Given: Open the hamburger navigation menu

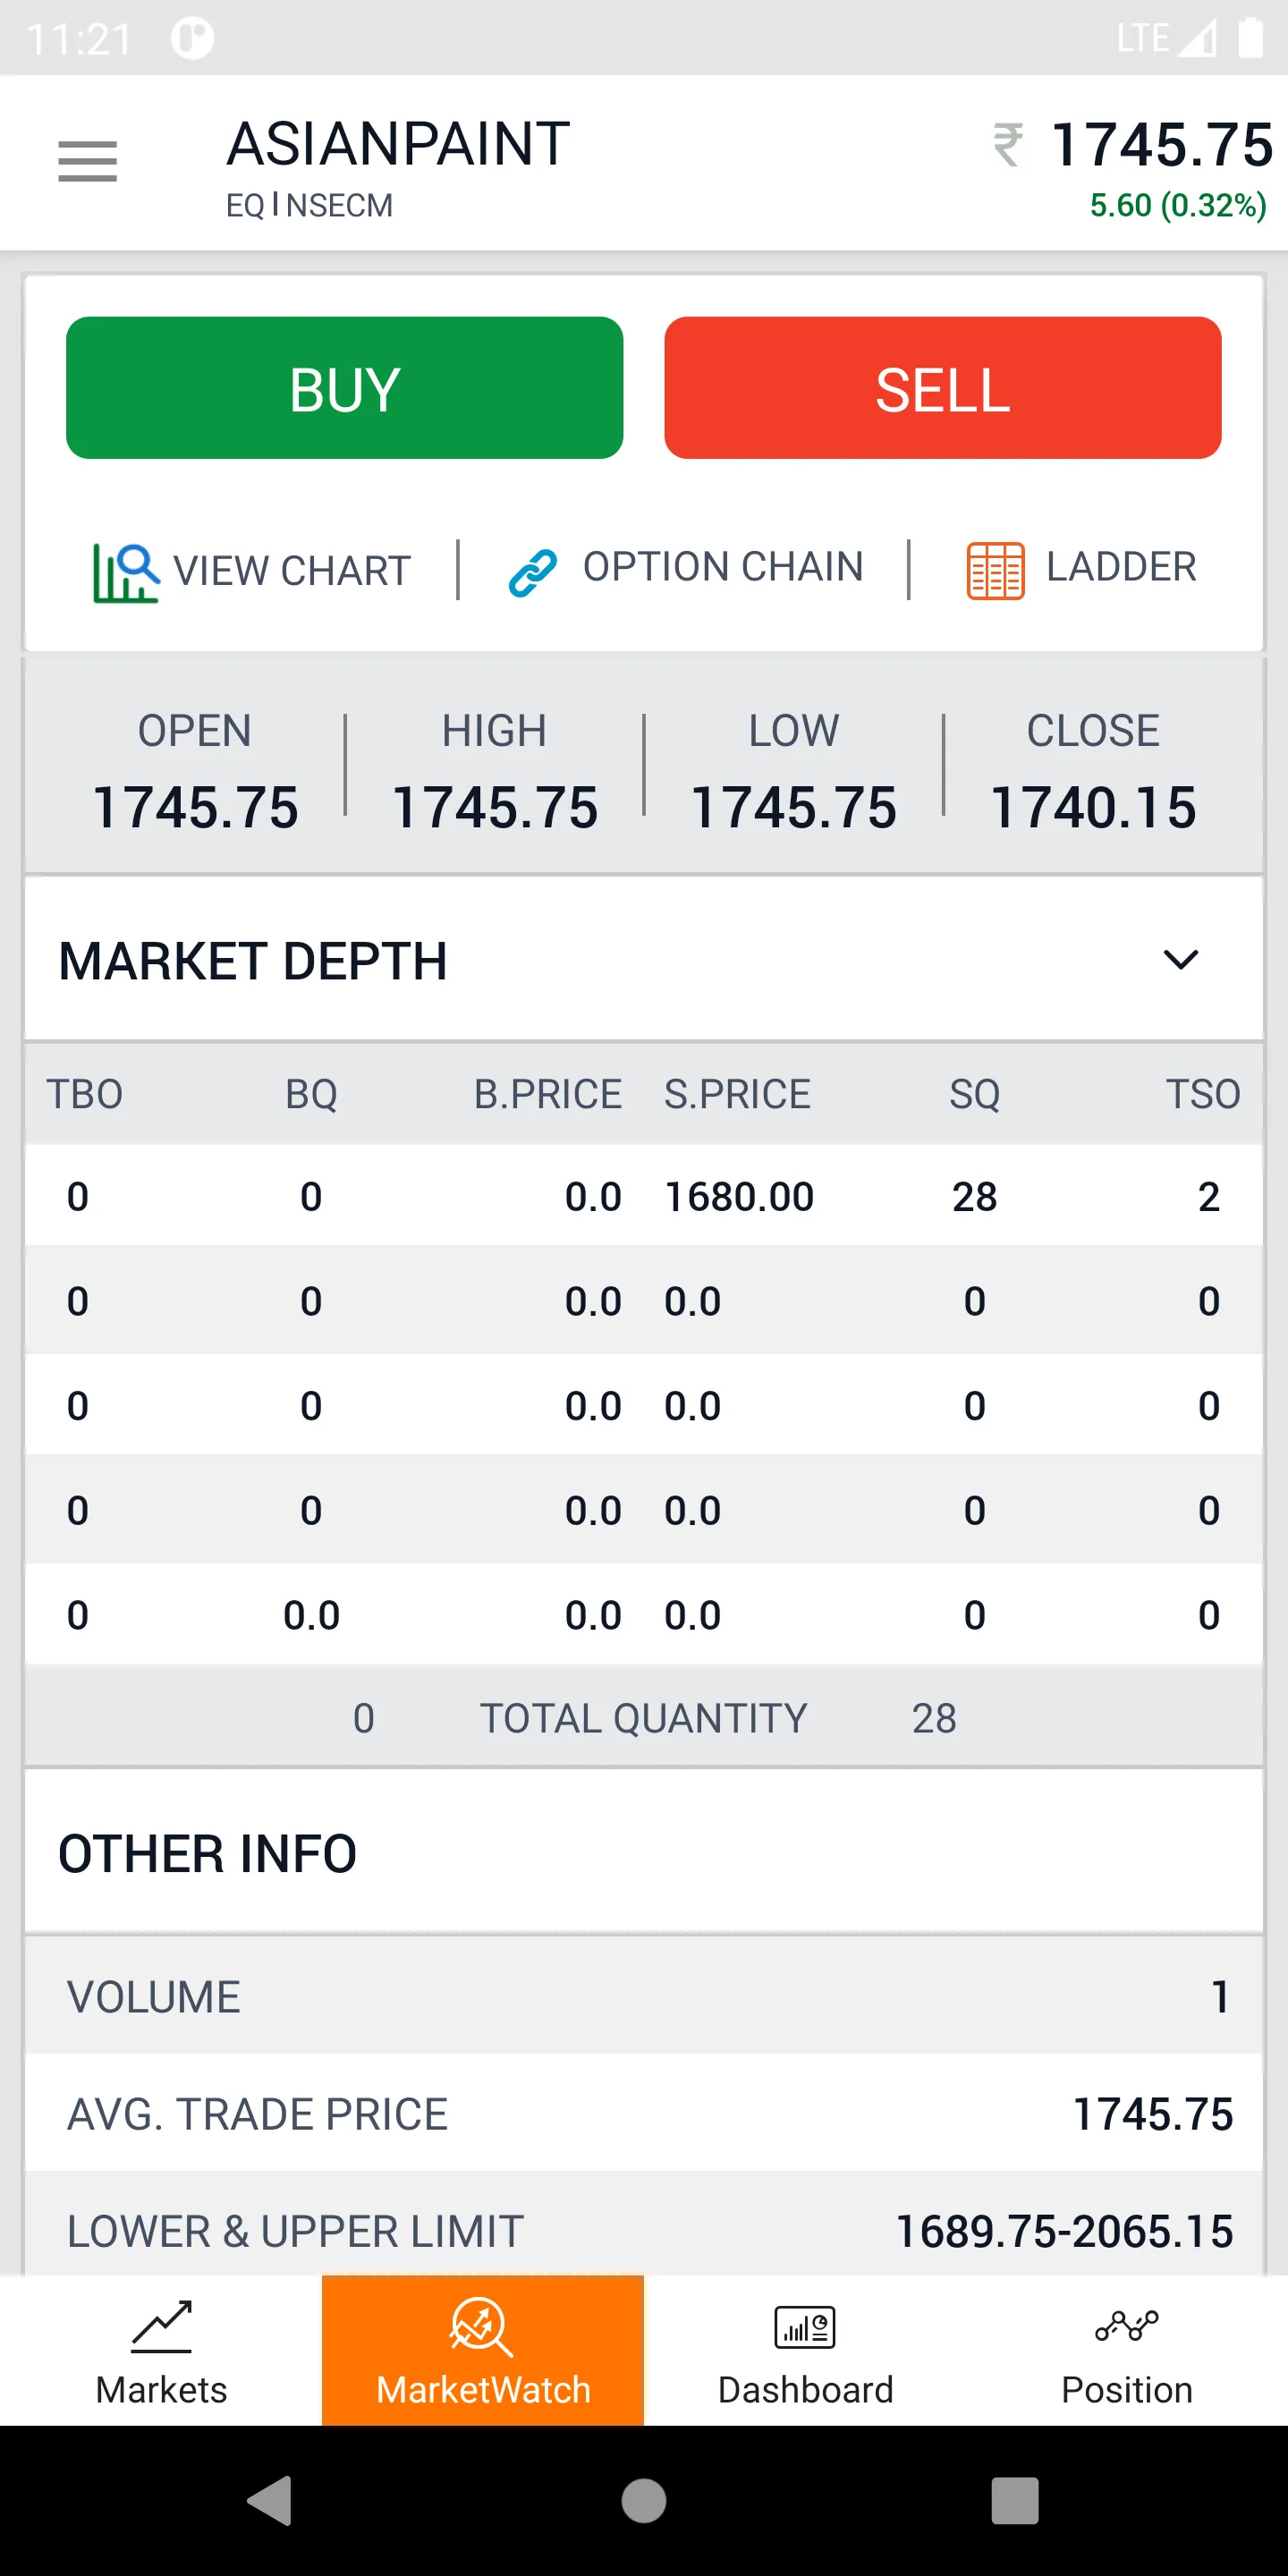Looking at the screenshot, I should point(88,161).
